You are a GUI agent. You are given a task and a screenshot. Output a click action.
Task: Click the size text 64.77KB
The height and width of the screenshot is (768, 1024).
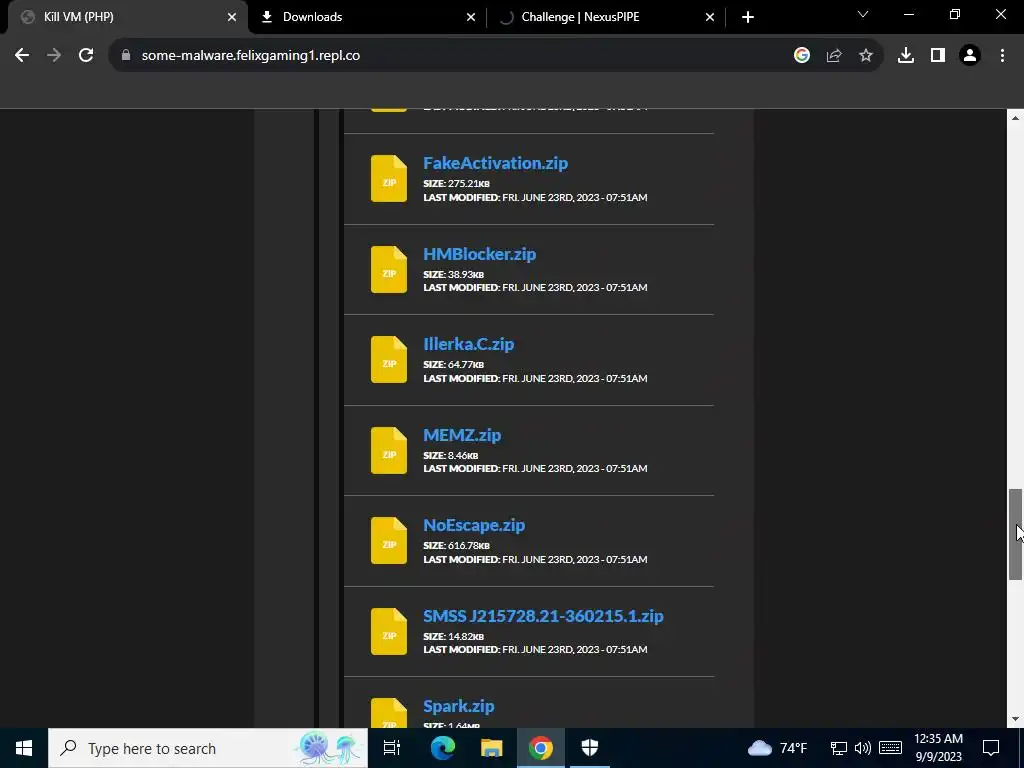[466, 364]
